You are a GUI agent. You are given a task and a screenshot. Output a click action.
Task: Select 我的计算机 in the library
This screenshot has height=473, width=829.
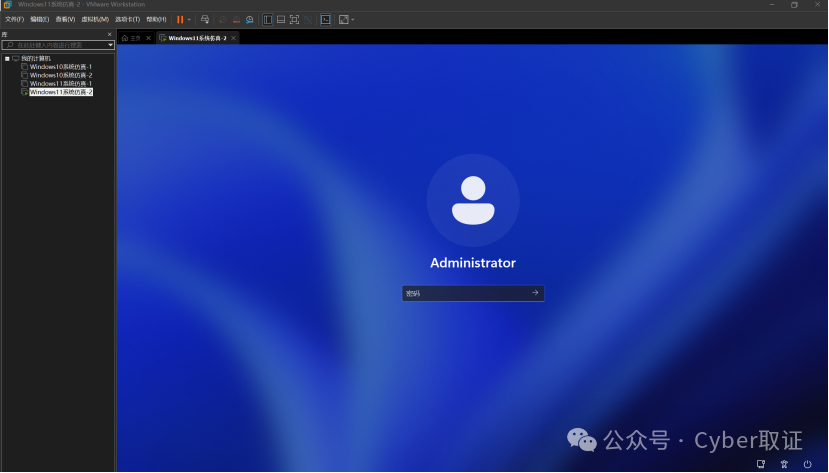click(36, 59)
